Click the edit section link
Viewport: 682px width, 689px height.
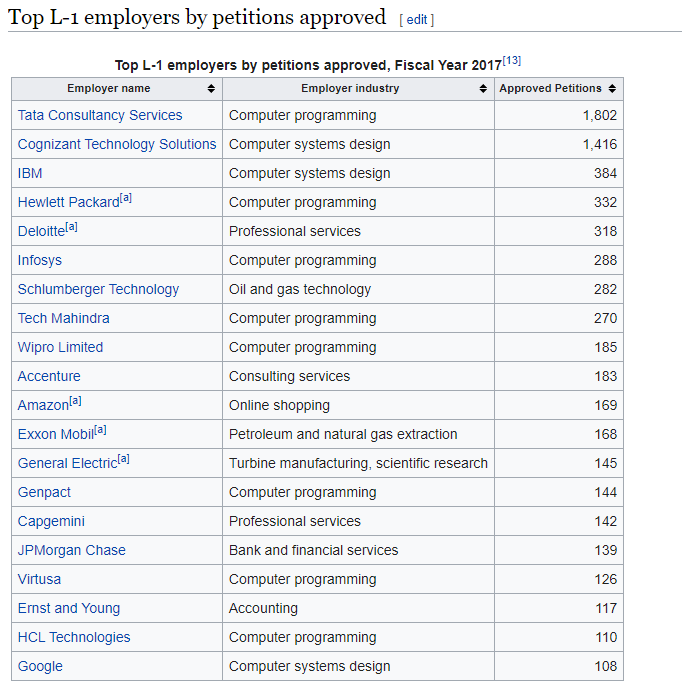417,20
